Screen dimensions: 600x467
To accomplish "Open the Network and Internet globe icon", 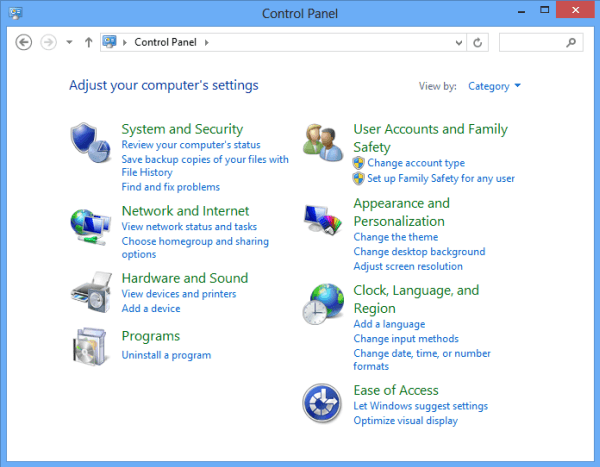I will point(90,227).
